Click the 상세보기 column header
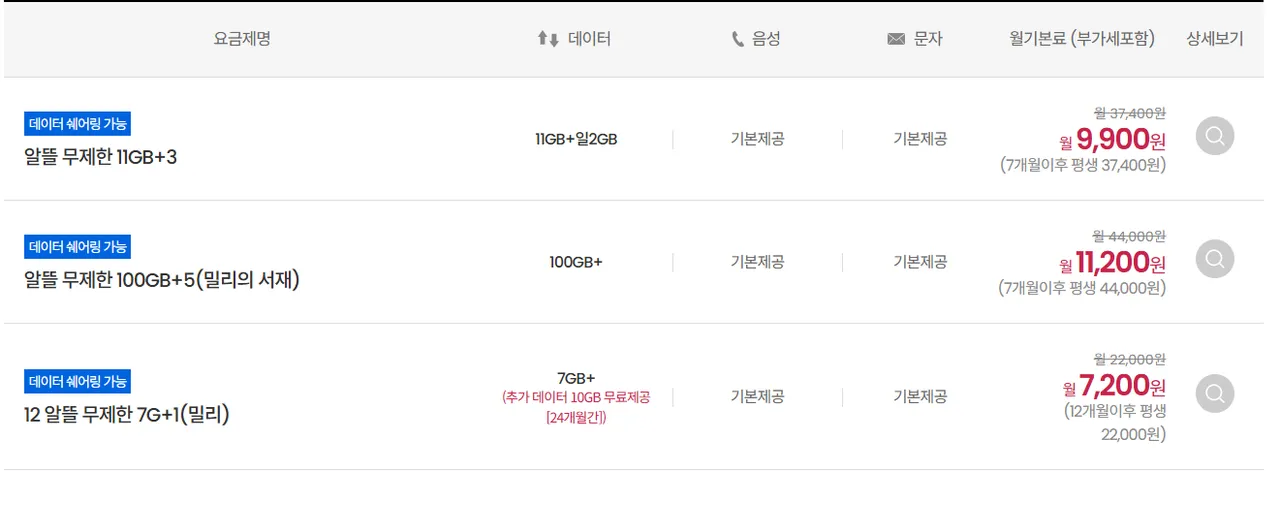1280x506 pixels. [x=1215, y=39]
